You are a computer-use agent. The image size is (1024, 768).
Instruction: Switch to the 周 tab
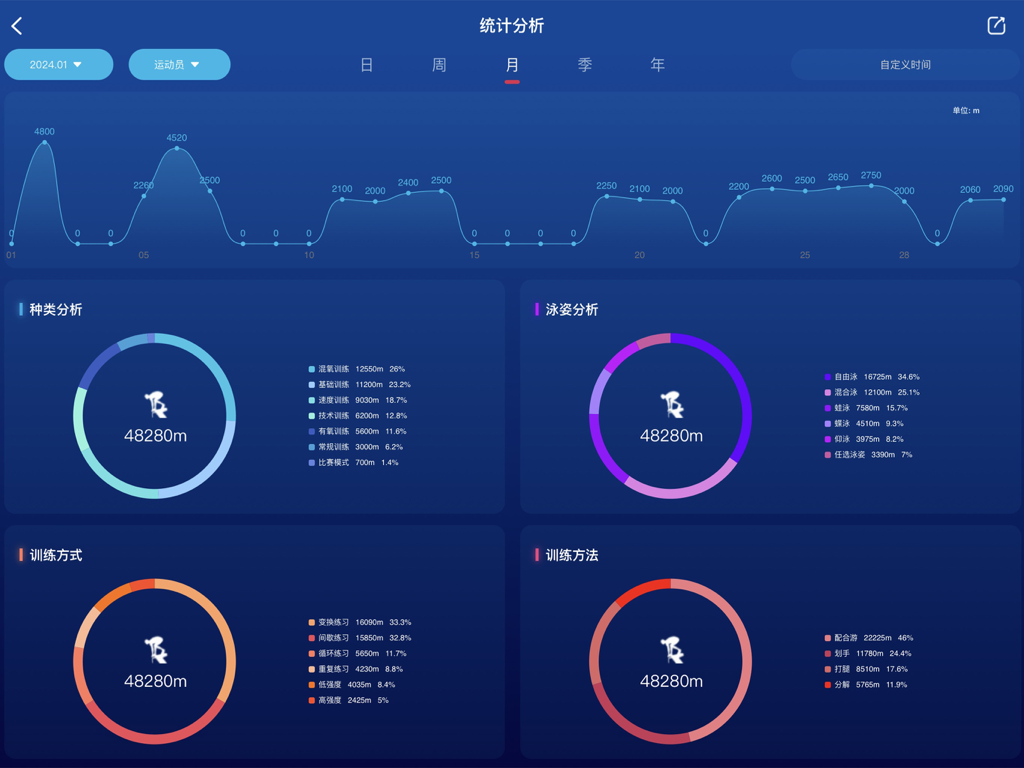click(439, 64)
